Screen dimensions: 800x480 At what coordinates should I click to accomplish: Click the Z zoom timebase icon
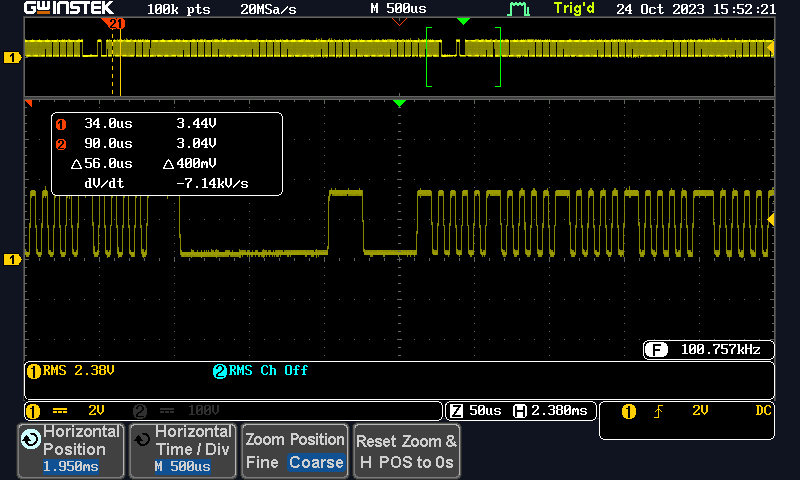[456, 411]
